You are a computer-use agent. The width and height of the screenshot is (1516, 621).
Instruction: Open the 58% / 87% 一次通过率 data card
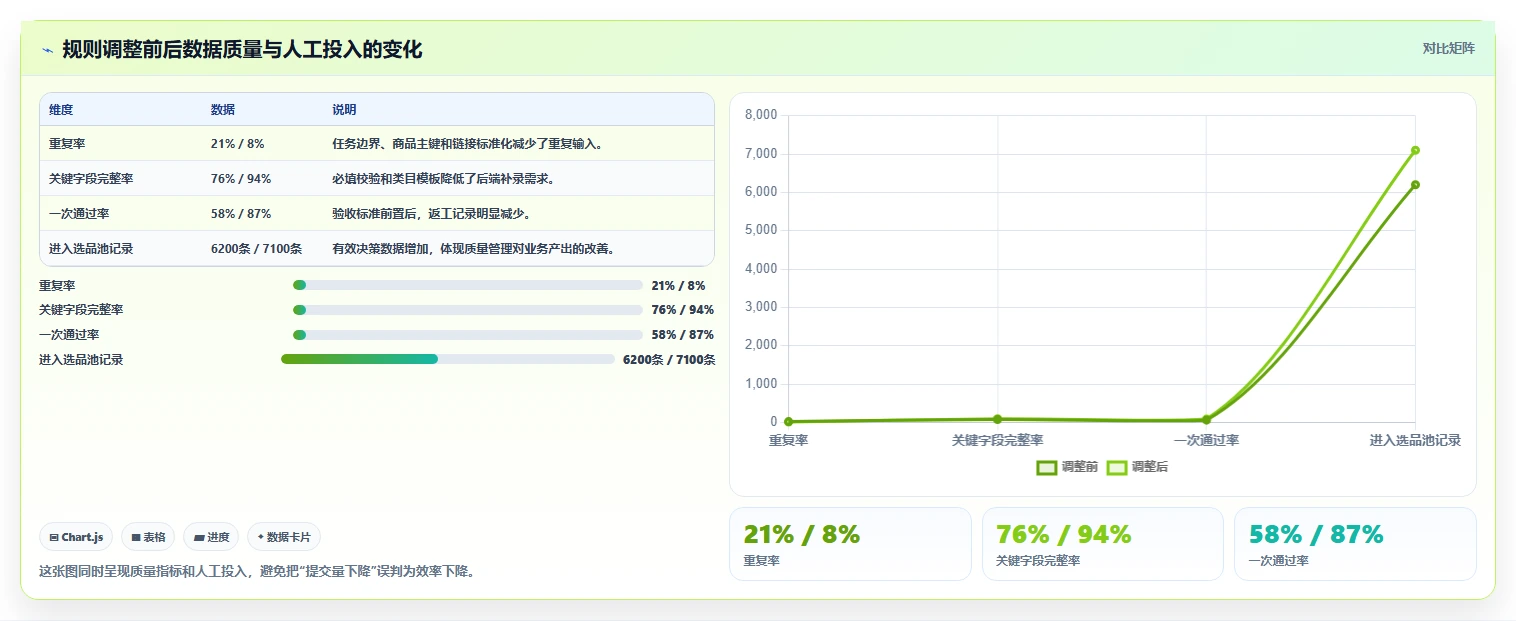tap(1355, 544)
